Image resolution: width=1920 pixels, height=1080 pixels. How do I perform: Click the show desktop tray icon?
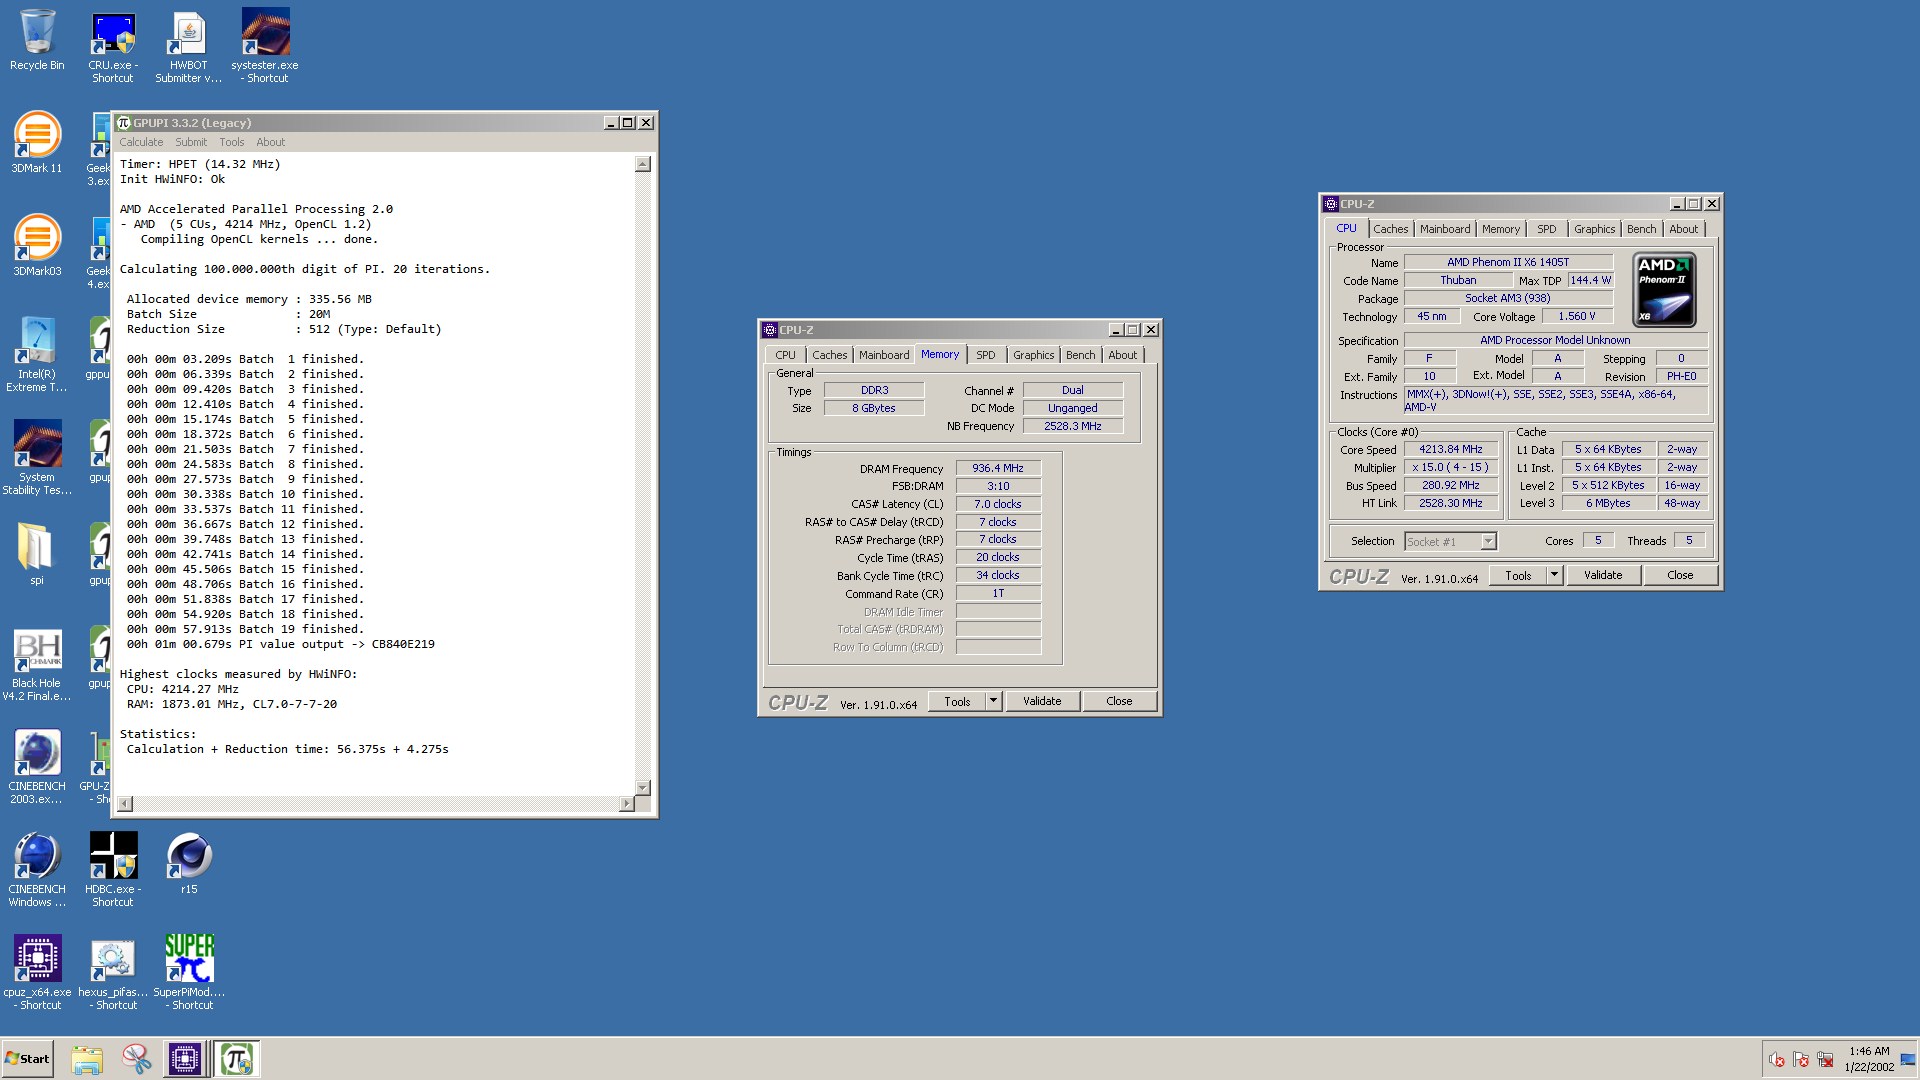point(1908,1059)
